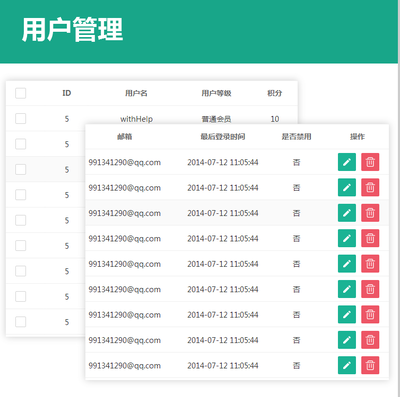Click the 否 status in the seventh row
Screen dimensions: 400x397
[296, 315]
